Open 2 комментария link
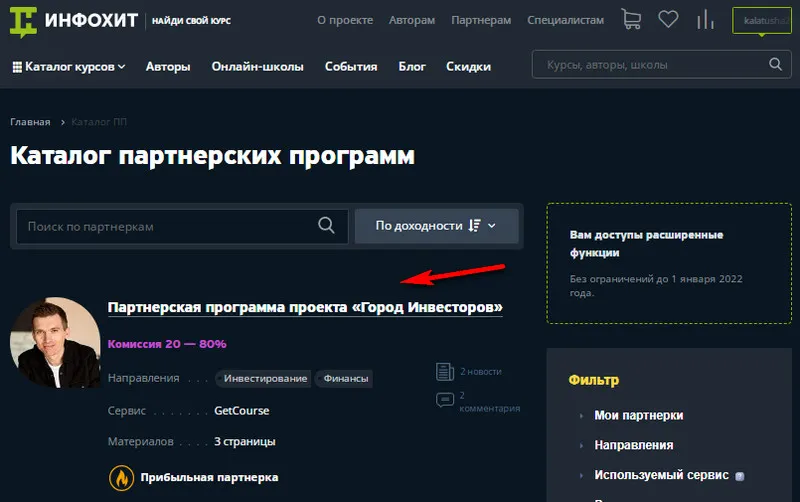 (489, 401)
